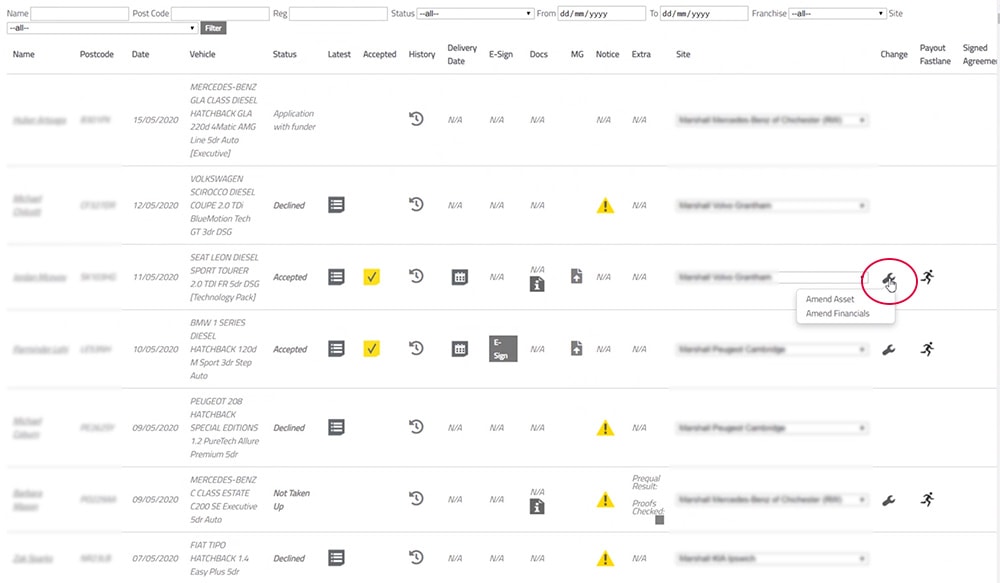Open latest notes icon for Scirocco row
1000x583 pixels.
(x=336, y=205)
